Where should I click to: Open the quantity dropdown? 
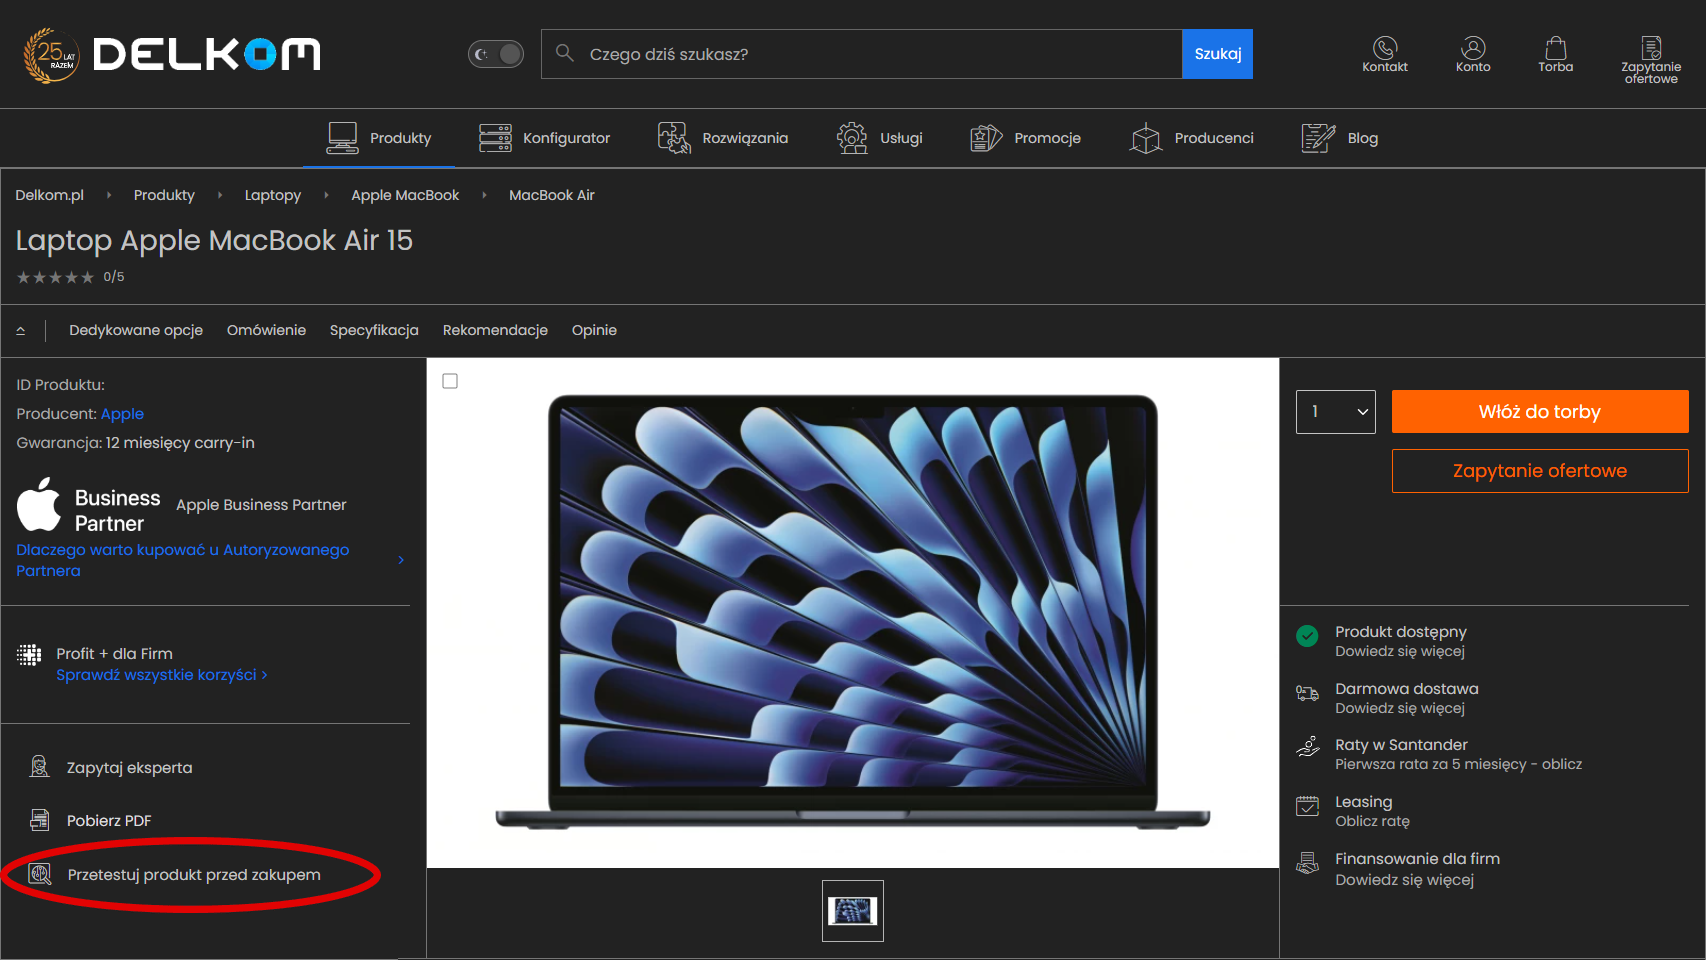click(x=1336, y=412)
